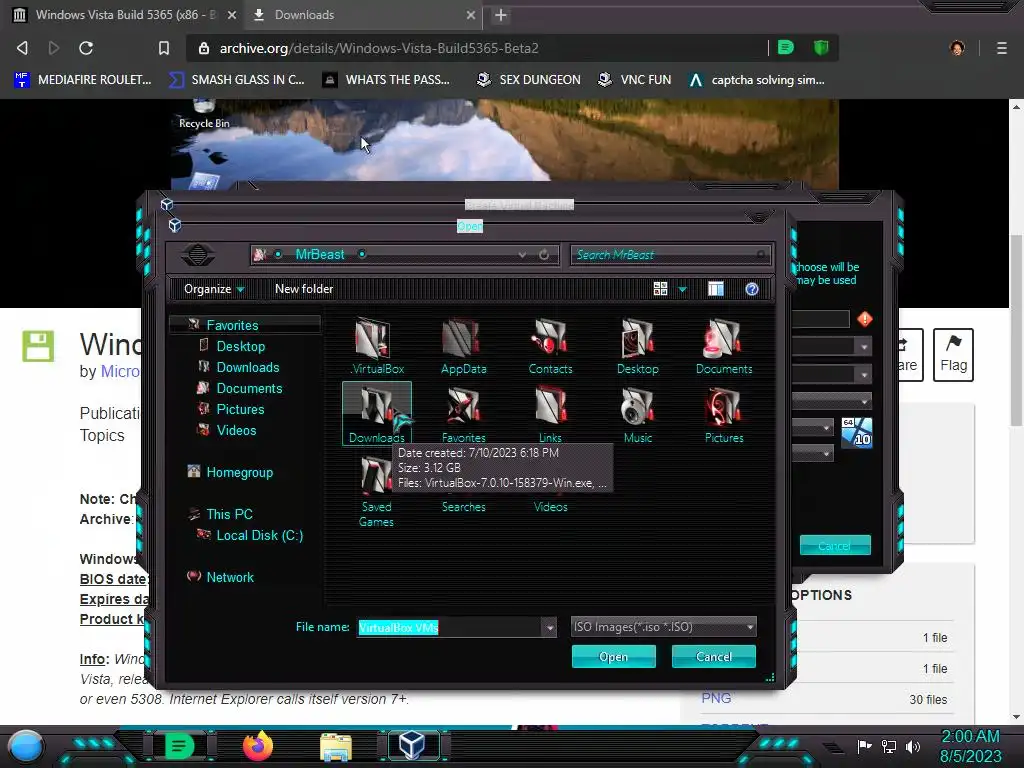Screen dimensions: 1024x768
Task: Click the dialog back navigation orb
Action: coord(198,255)
